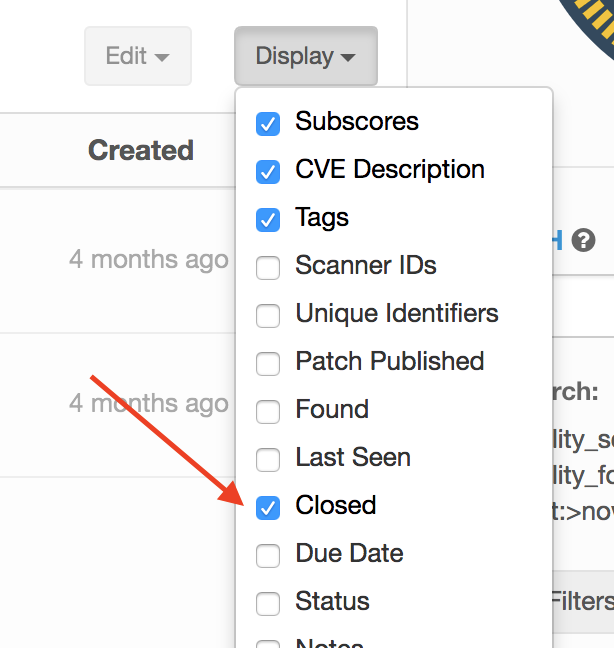Check the Due Date option
Screen dimensions: 614x648
(x=268, y=556)
